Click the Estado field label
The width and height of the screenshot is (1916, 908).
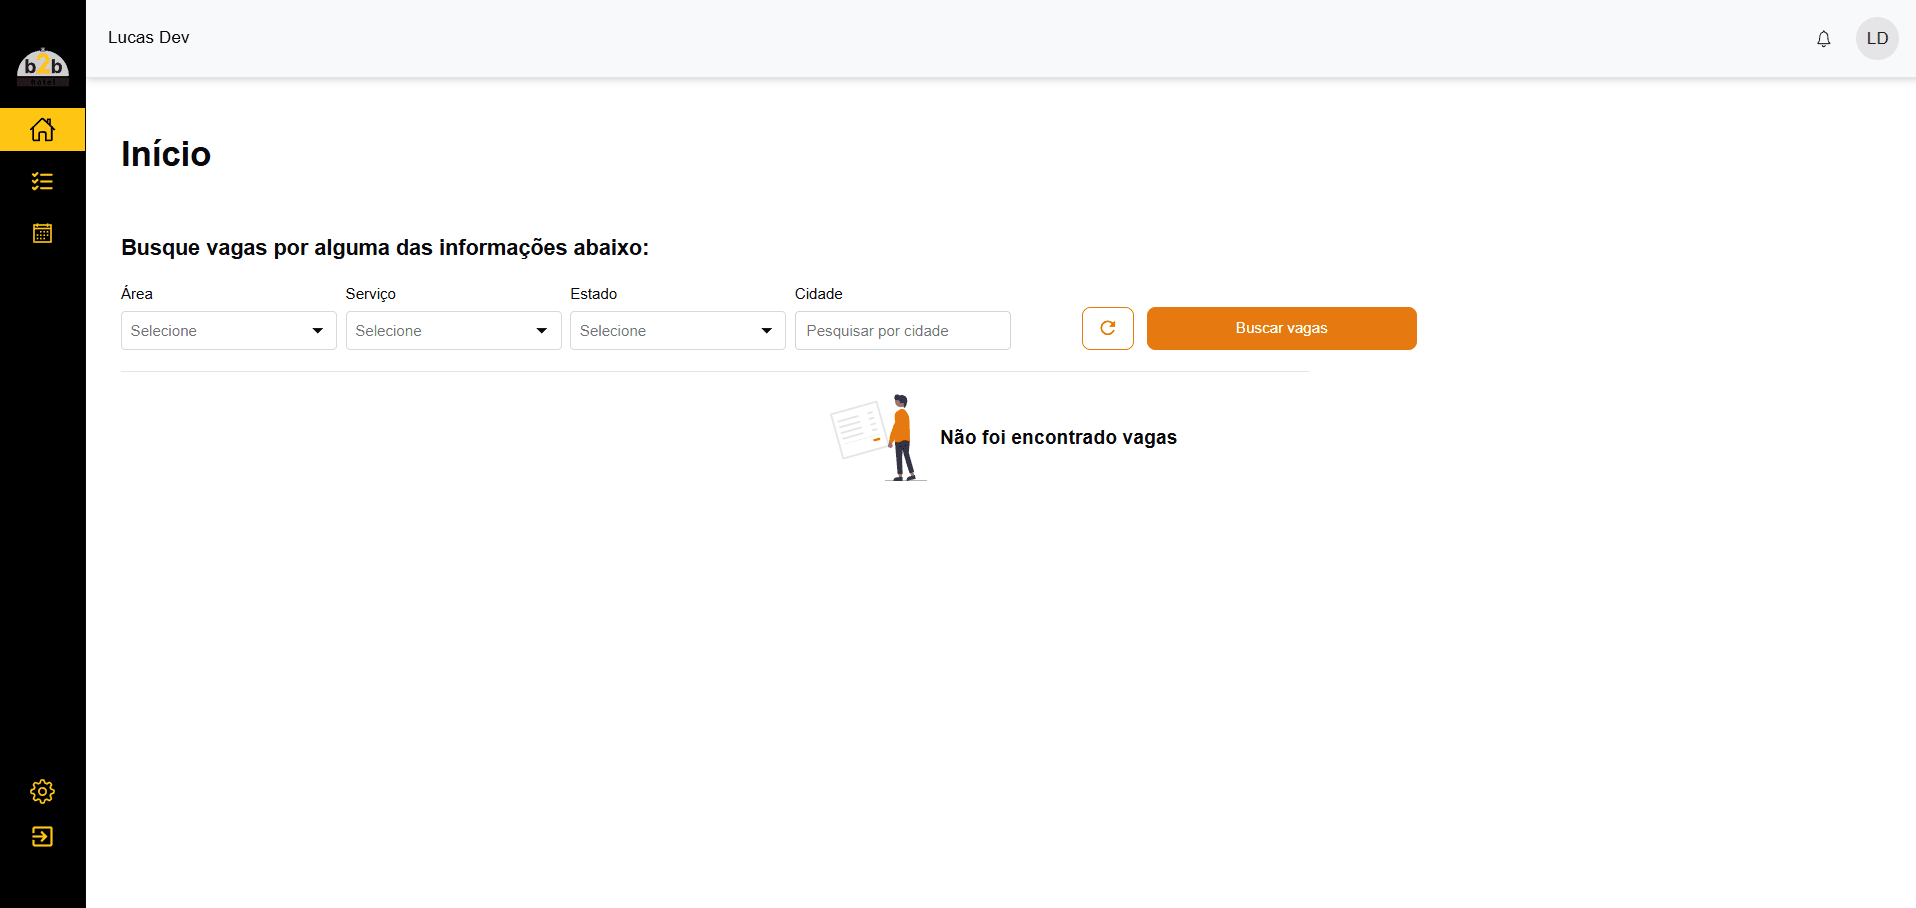594,293
